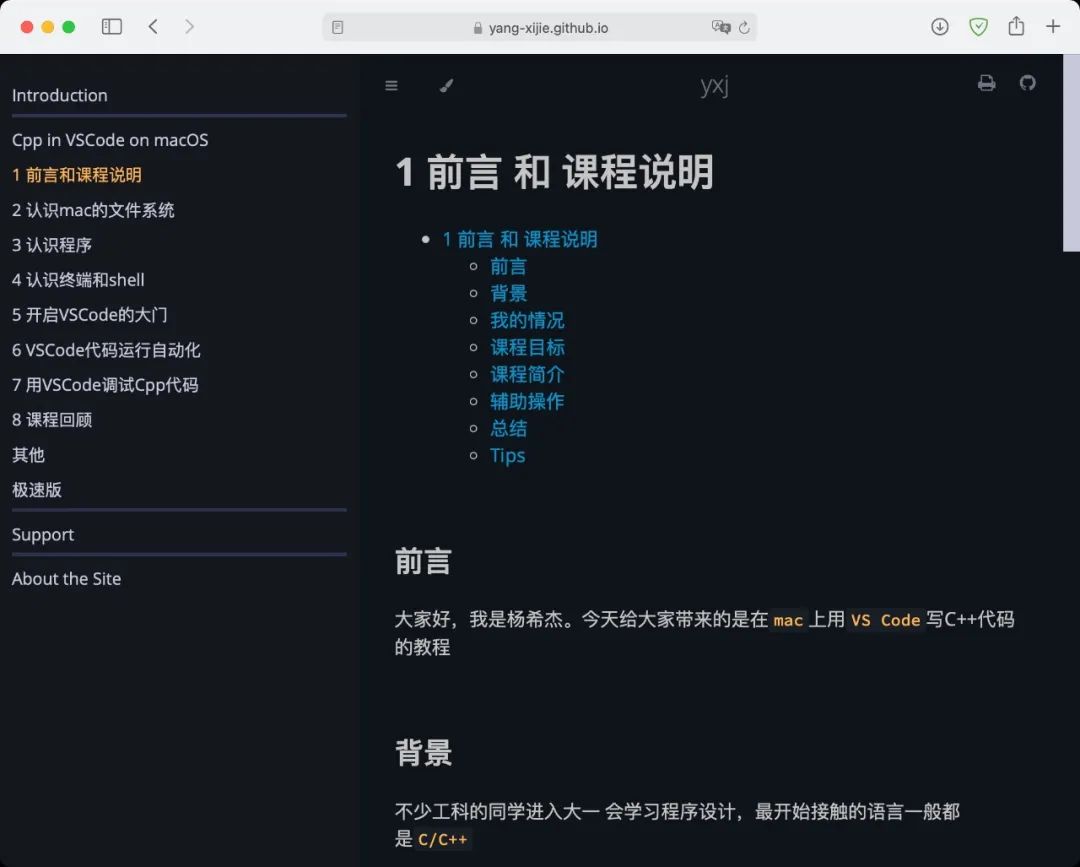This screenshot has height=867, width=1080.
Task: Click the translate page icon
Action: 720,28
